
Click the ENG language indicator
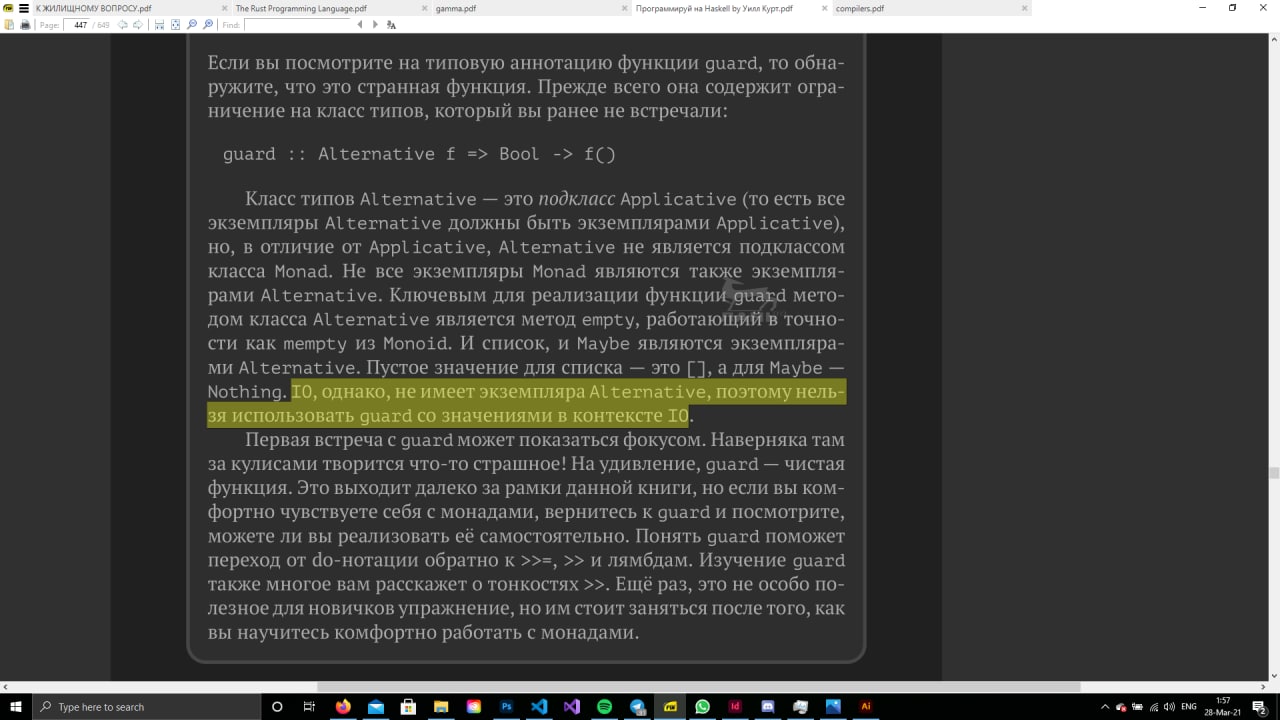pyautogui.click(x=1189, y=706)
